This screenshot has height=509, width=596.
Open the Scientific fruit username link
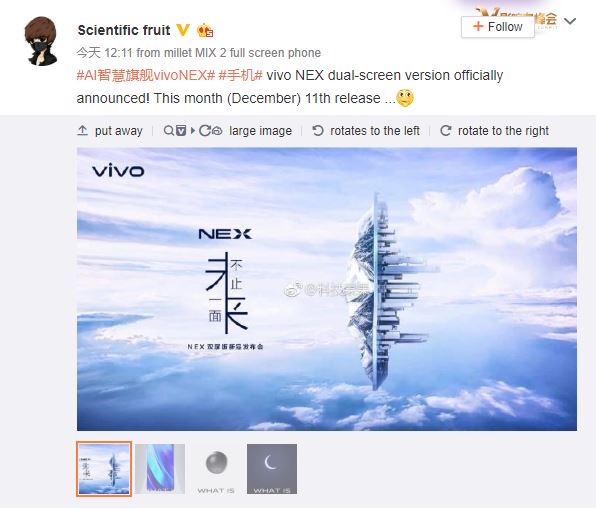tap(124, 30)
